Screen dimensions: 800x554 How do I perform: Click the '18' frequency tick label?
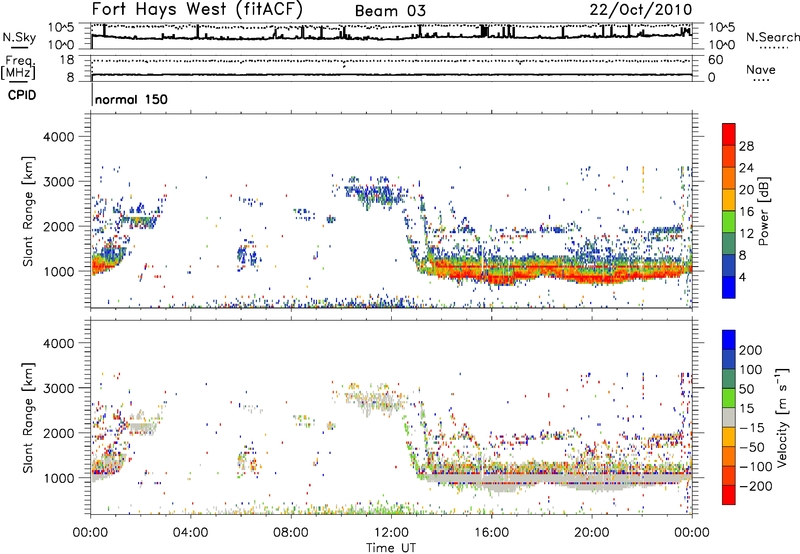67,60
